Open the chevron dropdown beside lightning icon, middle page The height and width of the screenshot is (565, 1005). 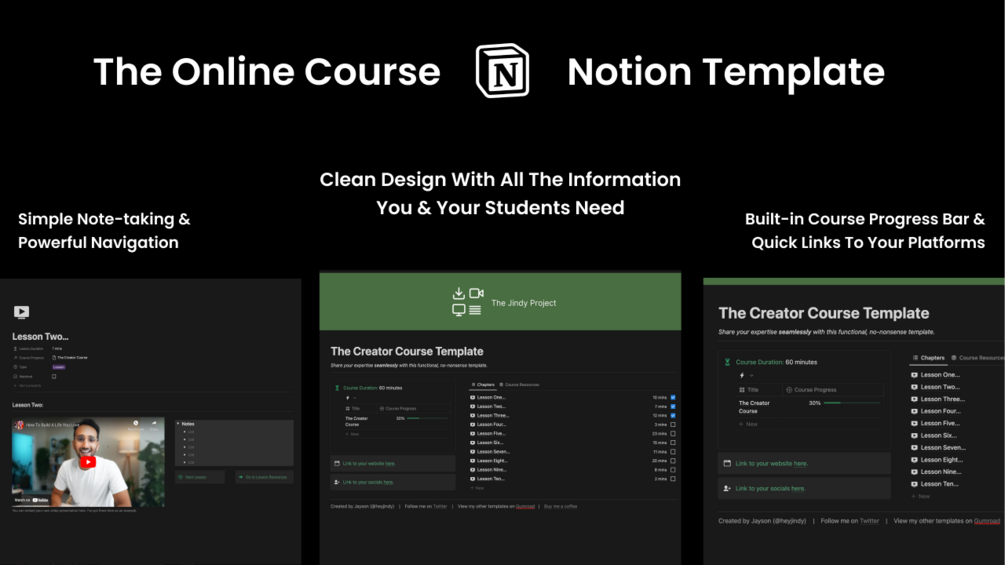point(354,398)
